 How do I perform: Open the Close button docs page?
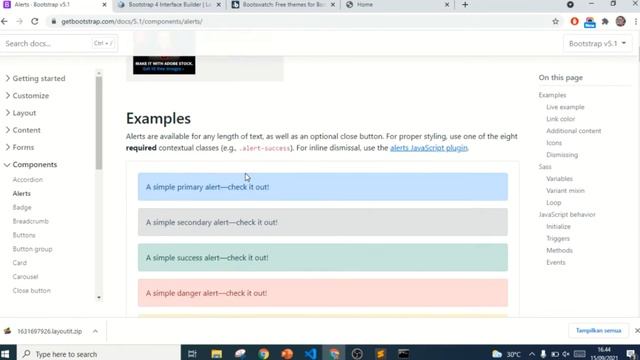tap(31, 291)
